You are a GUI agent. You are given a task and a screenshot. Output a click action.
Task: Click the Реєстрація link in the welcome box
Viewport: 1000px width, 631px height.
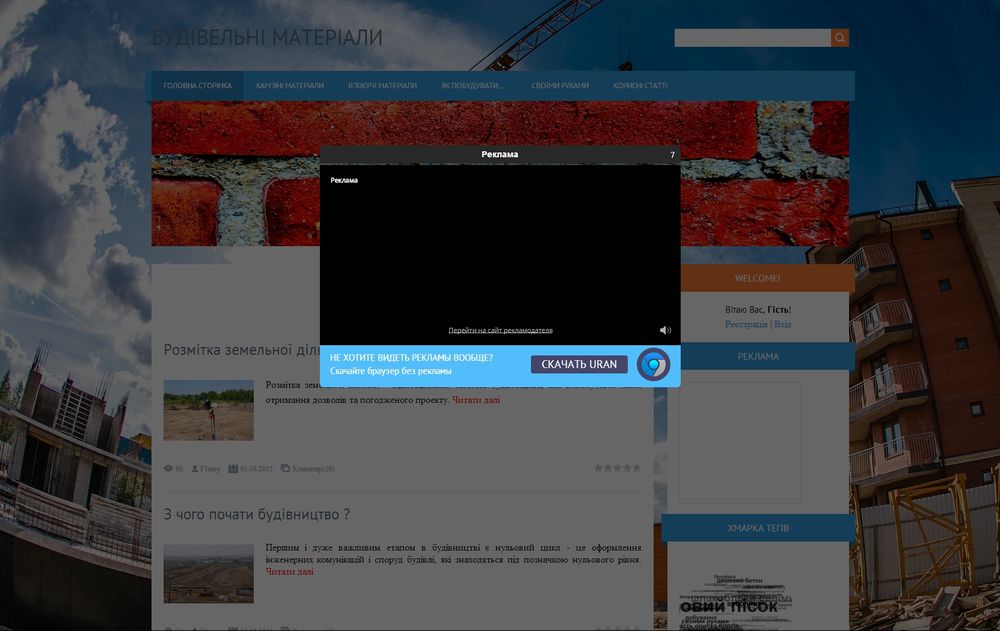(746, 324)
